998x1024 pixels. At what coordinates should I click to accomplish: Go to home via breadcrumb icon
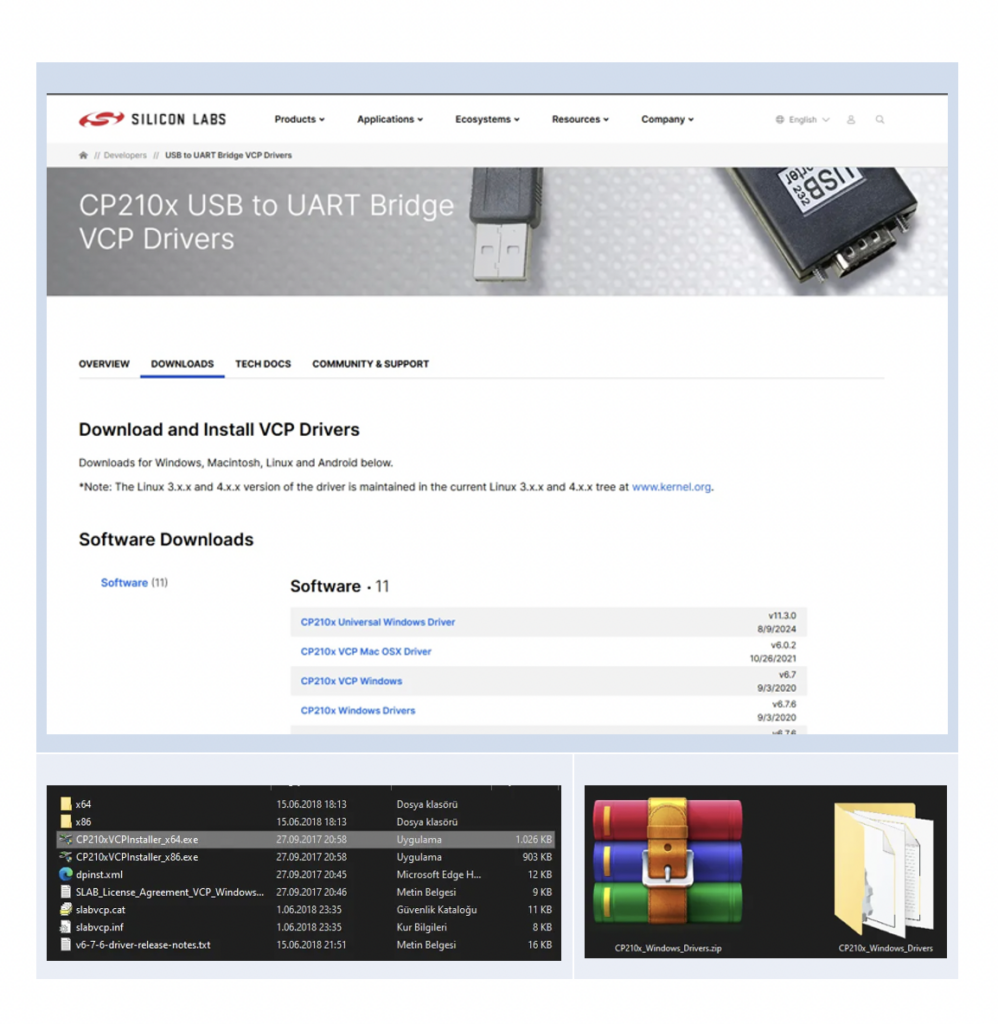coord(83,155)
